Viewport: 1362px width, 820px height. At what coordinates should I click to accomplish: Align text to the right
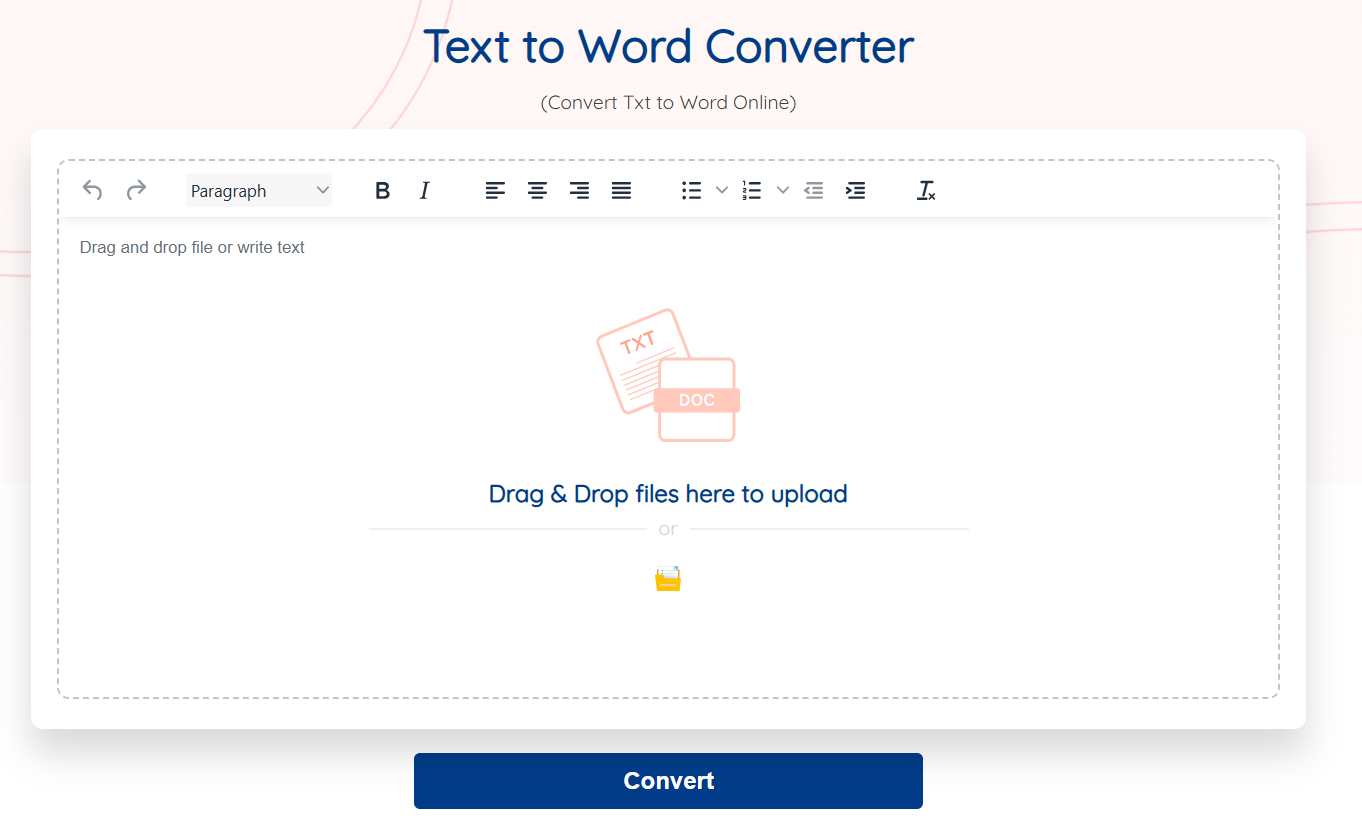tap(579, 190)
